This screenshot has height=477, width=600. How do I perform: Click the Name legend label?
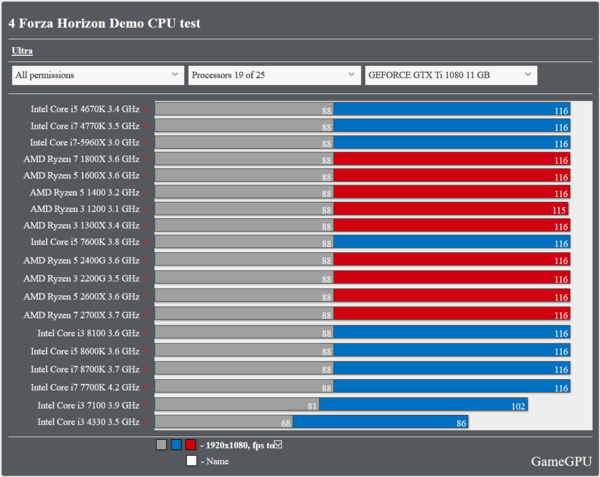[x=215, y=461]
